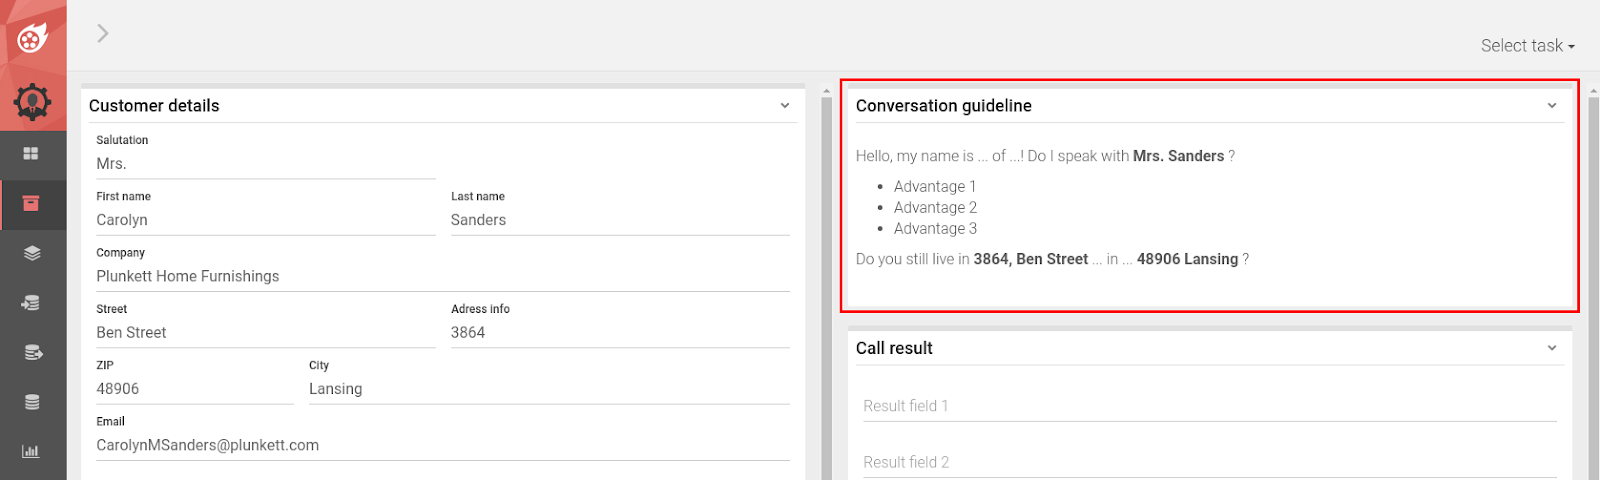
Task: Click the flaming reel app logo
Action: click(32, 38)
